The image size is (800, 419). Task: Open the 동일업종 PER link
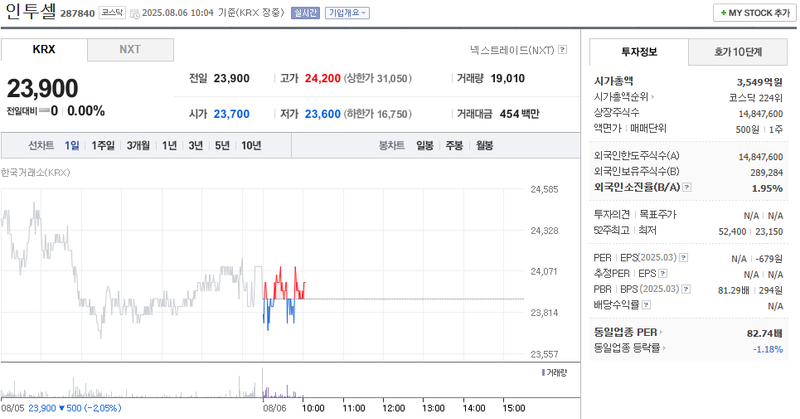628,332
